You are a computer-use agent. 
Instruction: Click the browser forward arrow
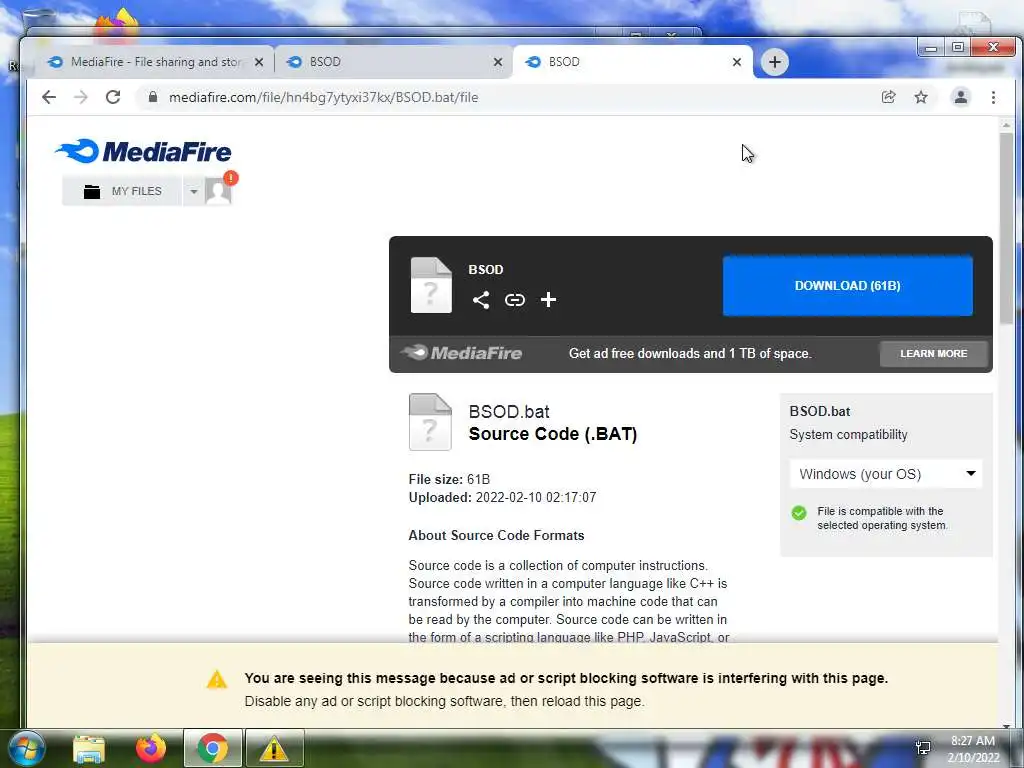pyautogui.click(x=81, y=97)
